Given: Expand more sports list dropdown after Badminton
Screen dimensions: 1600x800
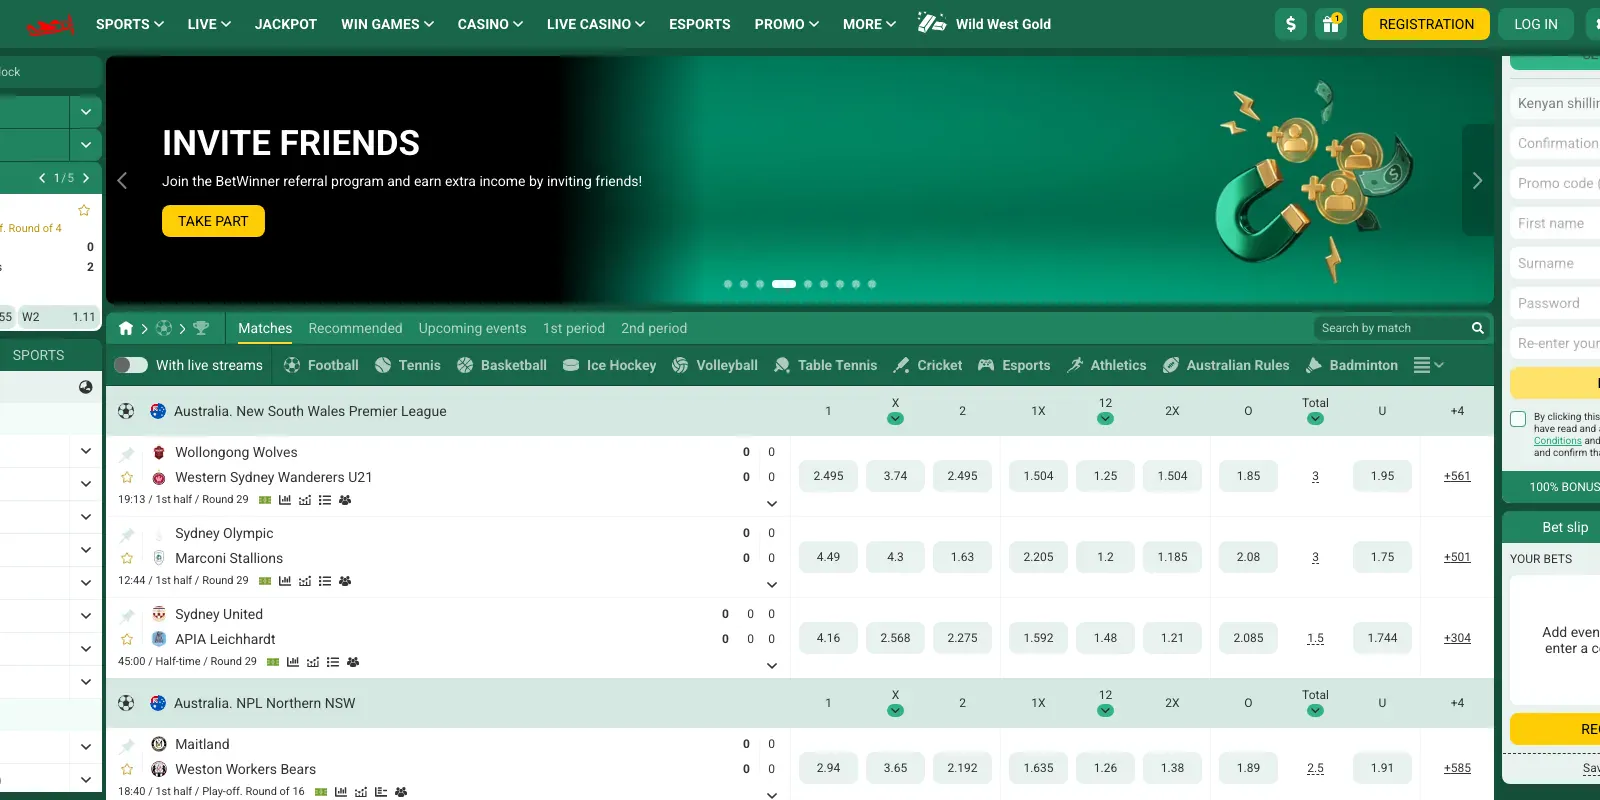Looking at the screenshot, I should pyautogui.click(x=1429, y=365).
